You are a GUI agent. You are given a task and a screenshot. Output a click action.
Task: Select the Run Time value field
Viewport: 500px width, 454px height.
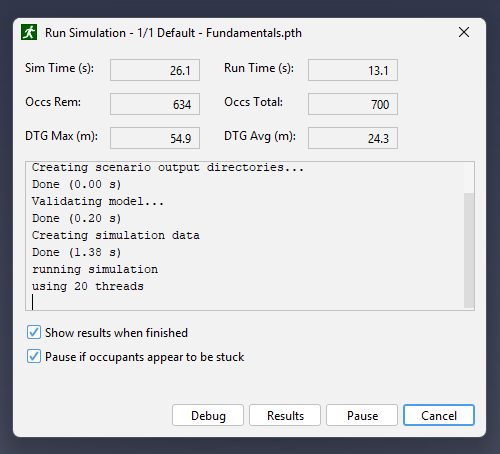pyautogui.click(x=353, y=70)
